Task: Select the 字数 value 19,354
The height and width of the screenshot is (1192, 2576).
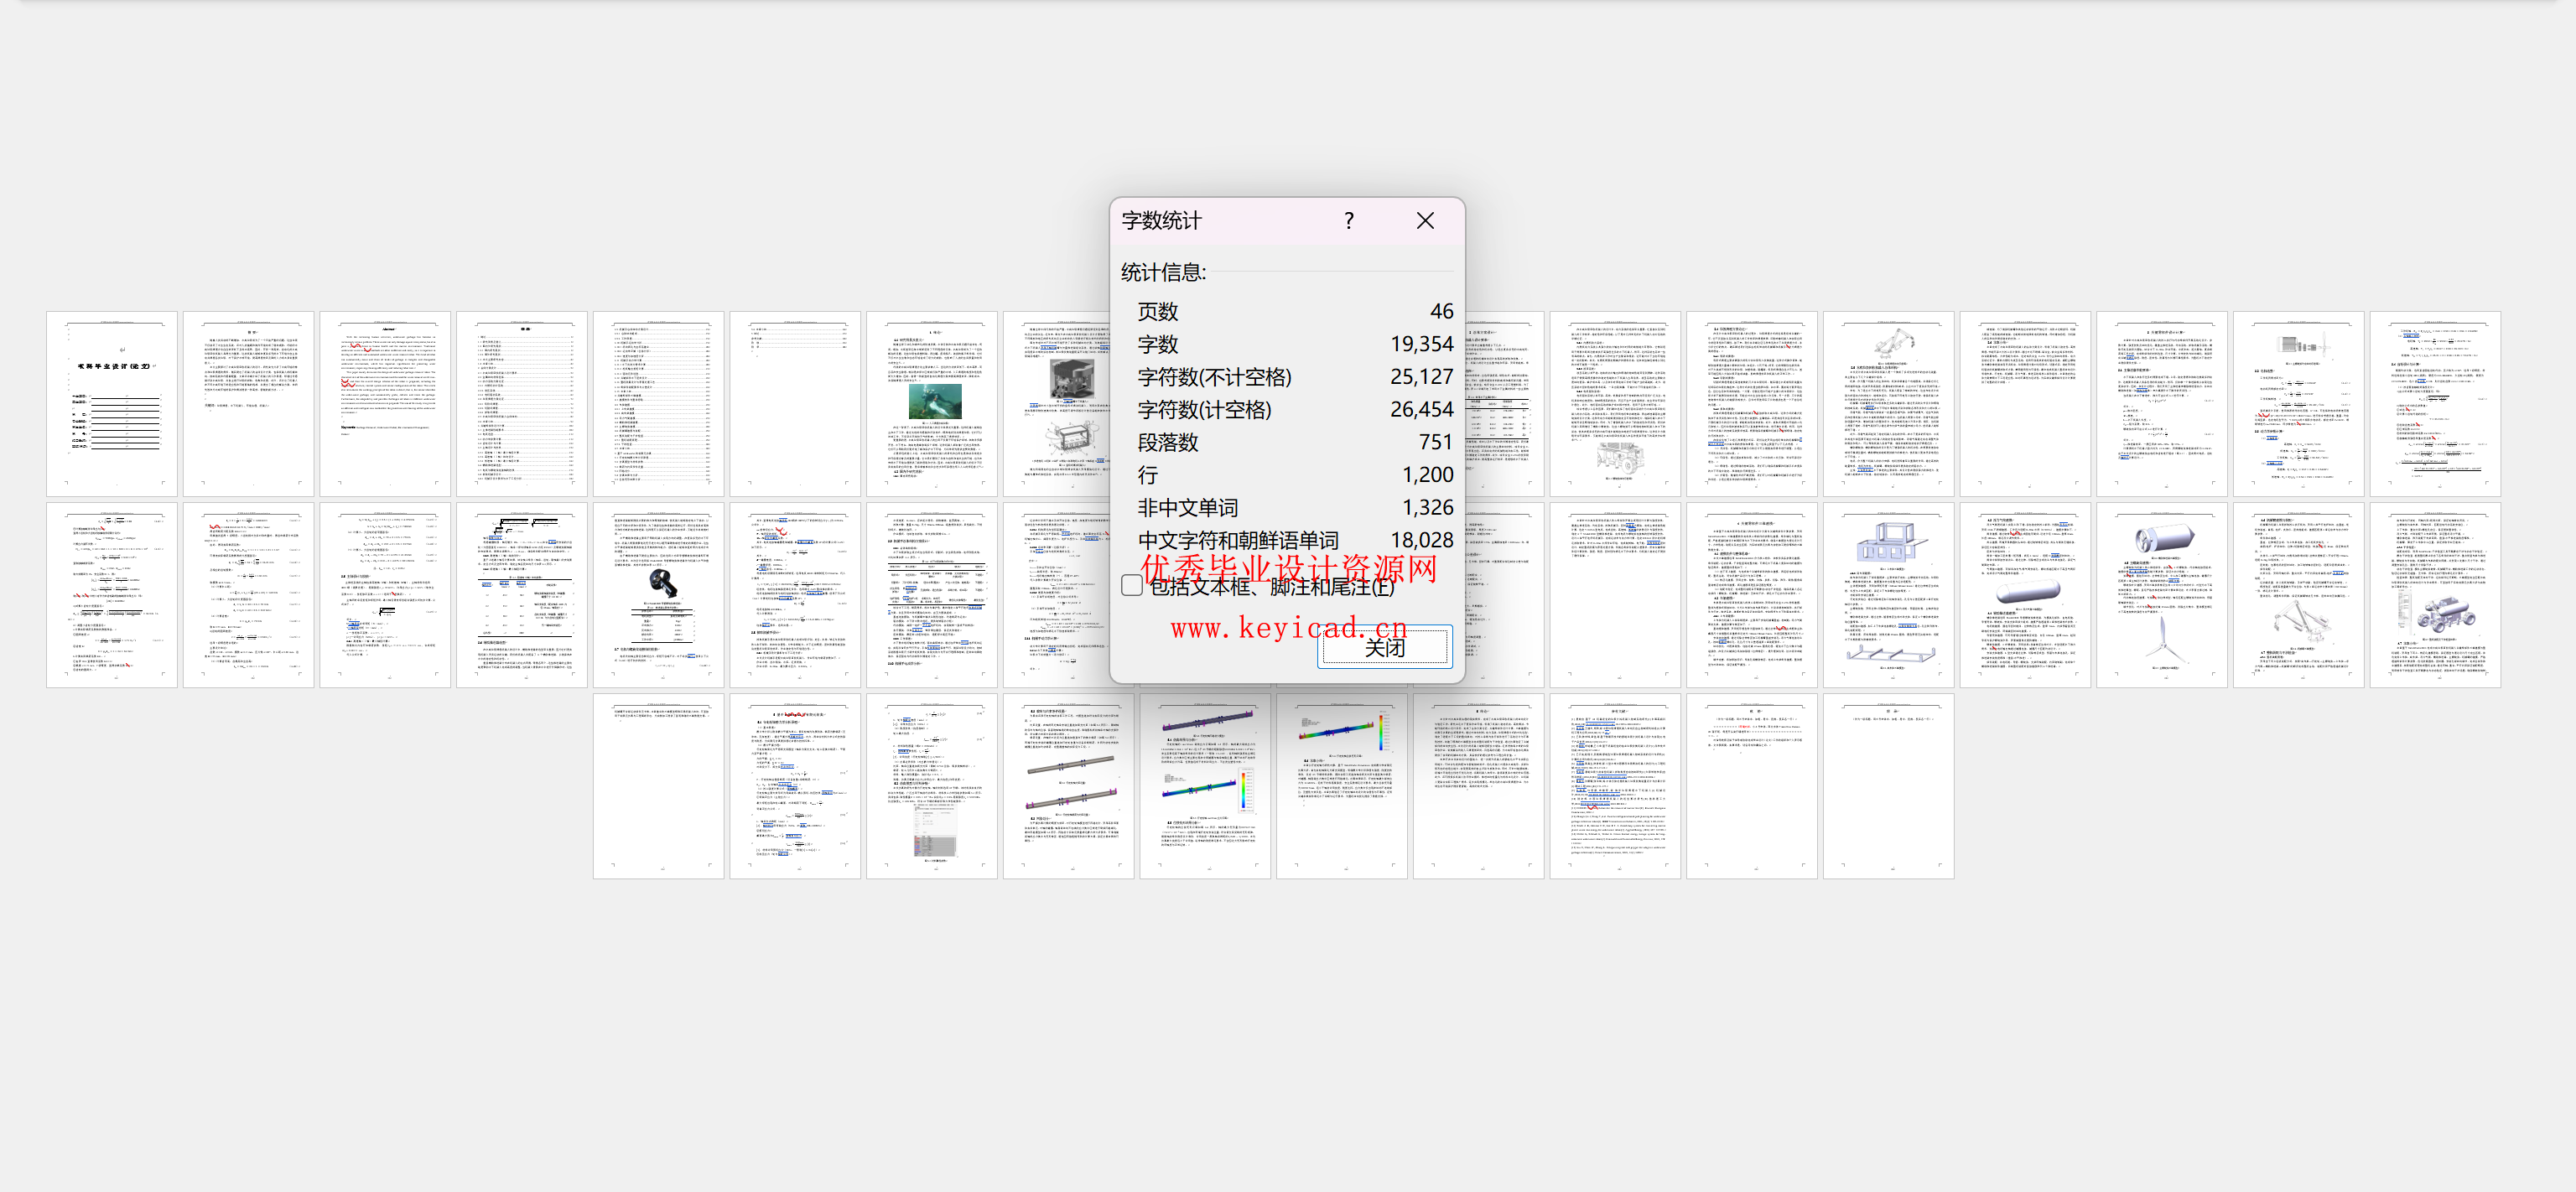Action: (1421, 344)
